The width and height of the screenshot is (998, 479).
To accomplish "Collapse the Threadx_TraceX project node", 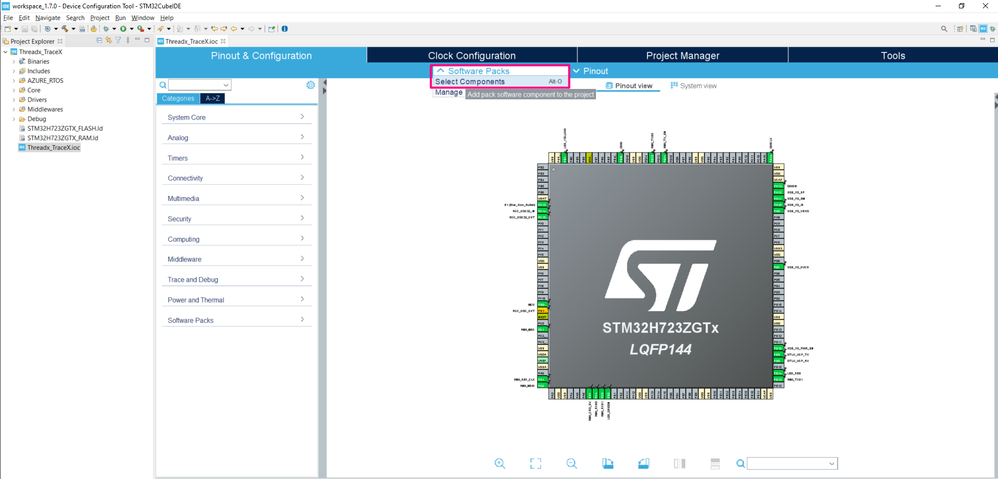I will (x=6, y=52).
